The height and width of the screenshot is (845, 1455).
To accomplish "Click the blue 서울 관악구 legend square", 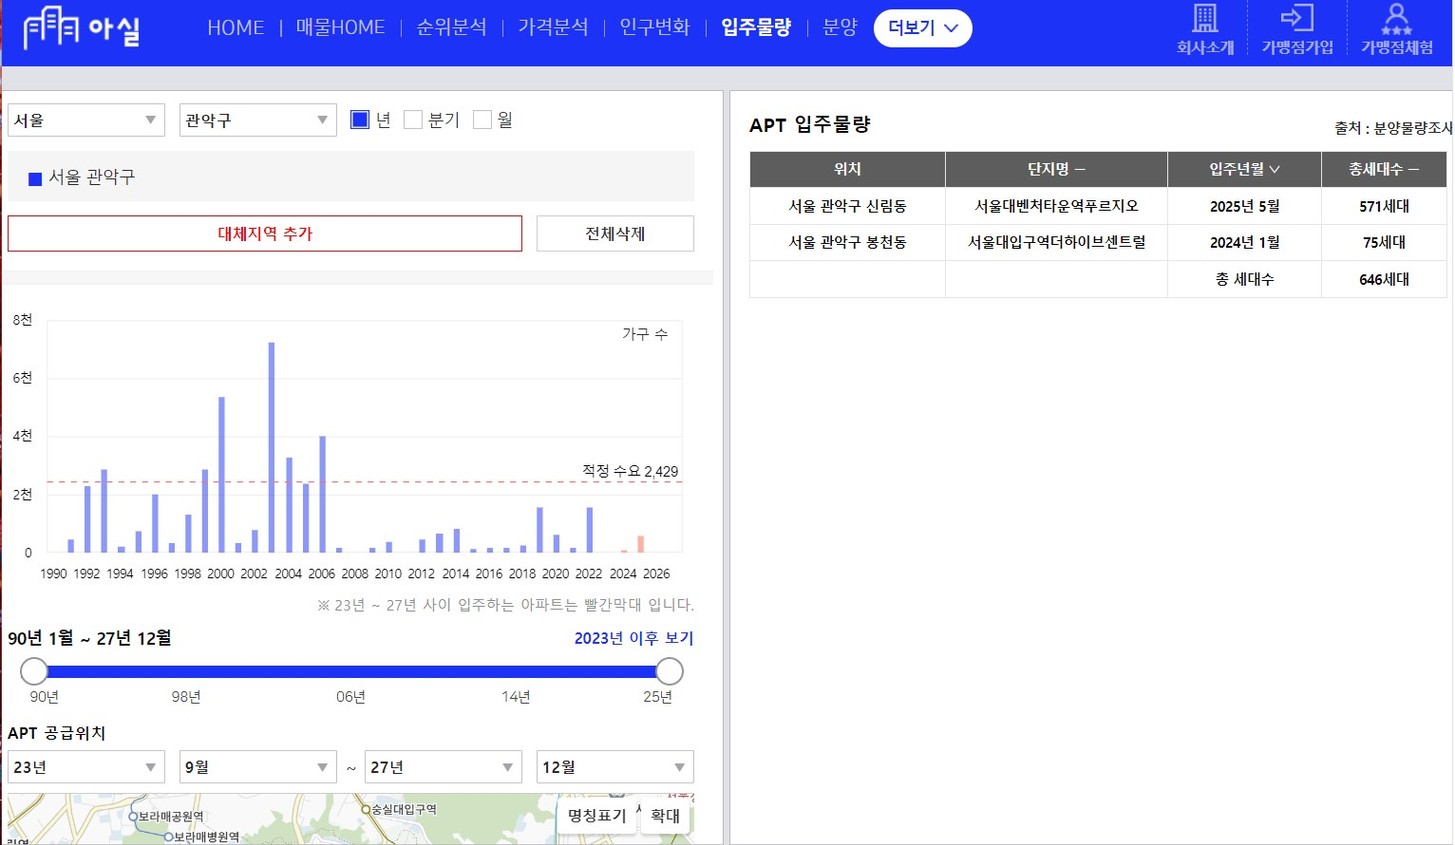I will (35, 179).
